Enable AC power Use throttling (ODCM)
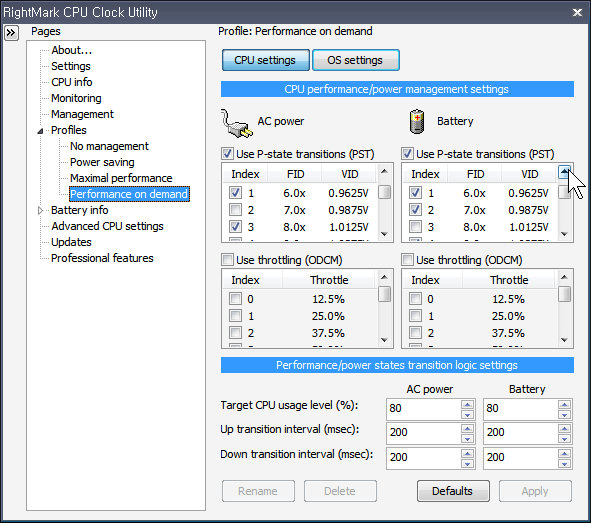Viewport: 591px width, 523px height. [228, 260]
